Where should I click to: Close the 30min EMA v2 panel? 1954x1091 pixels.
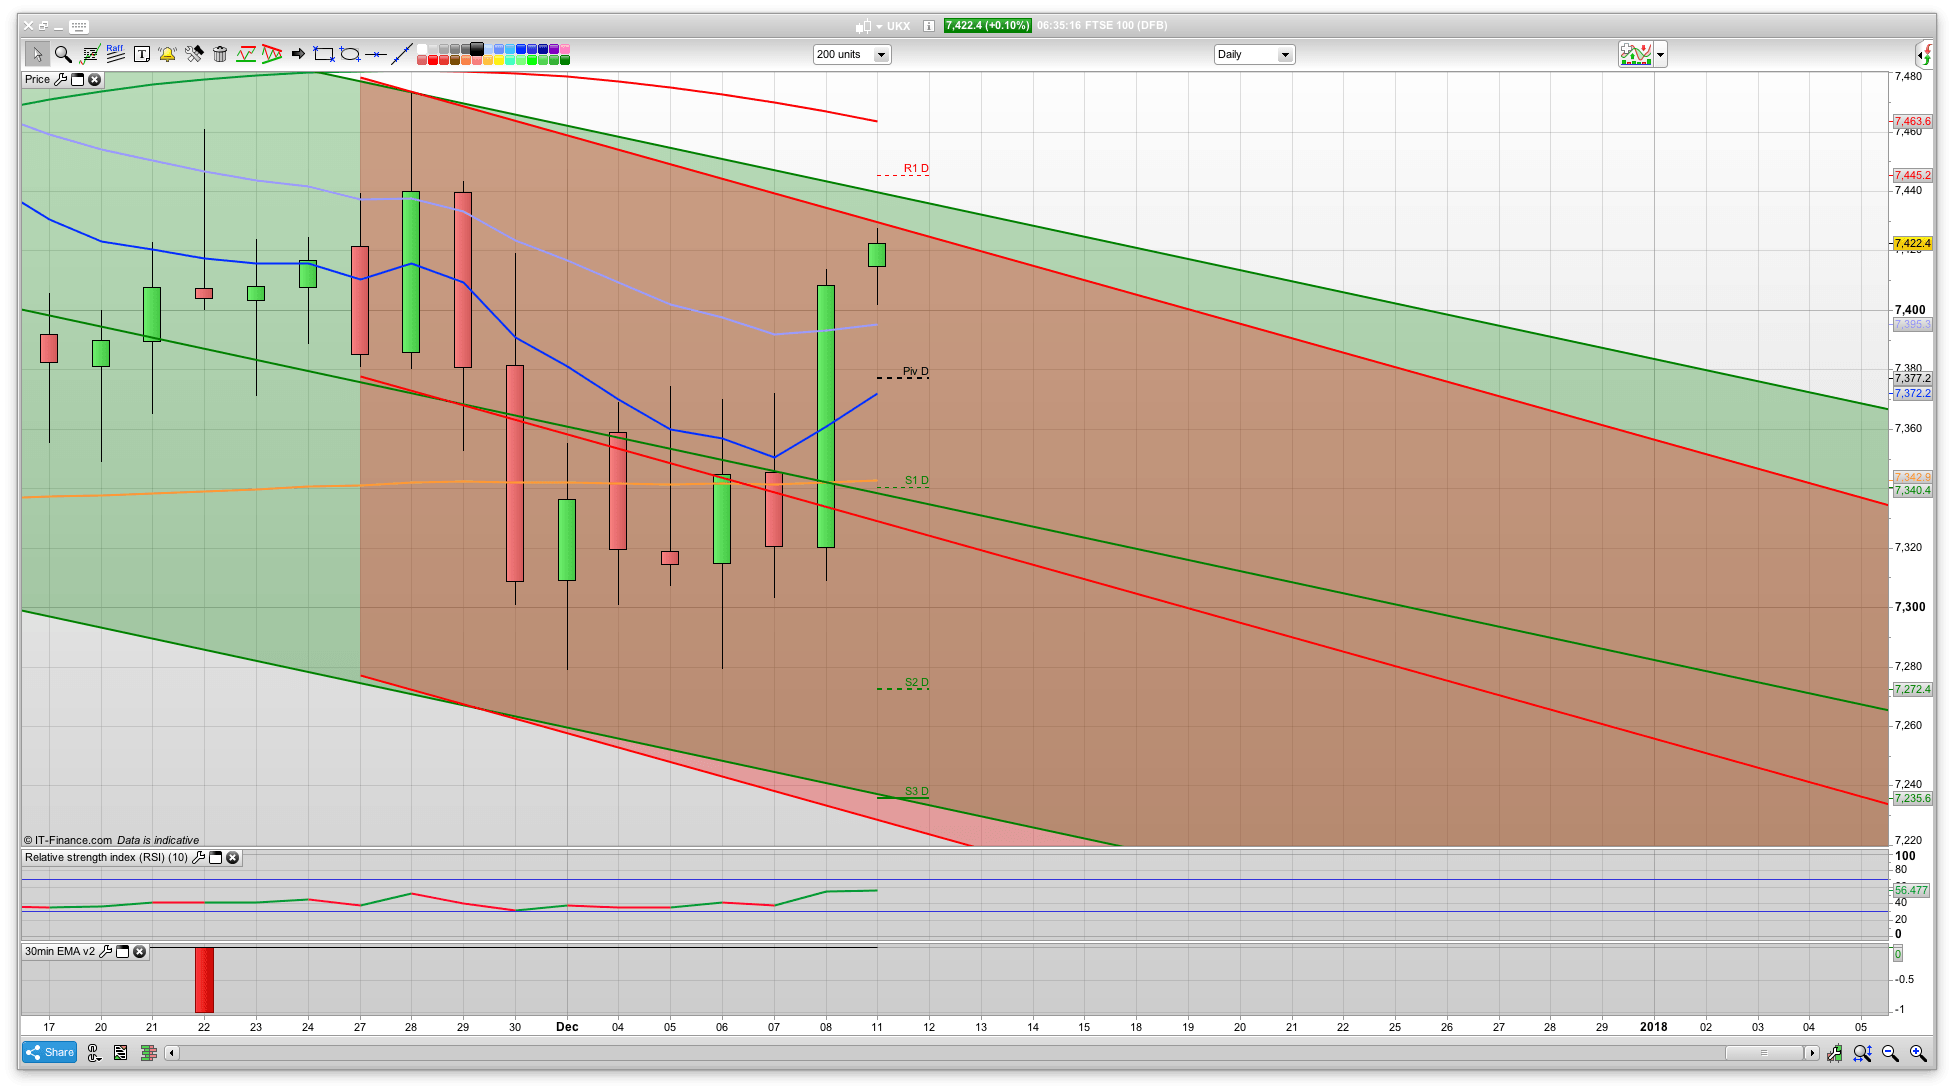point(139,951)
